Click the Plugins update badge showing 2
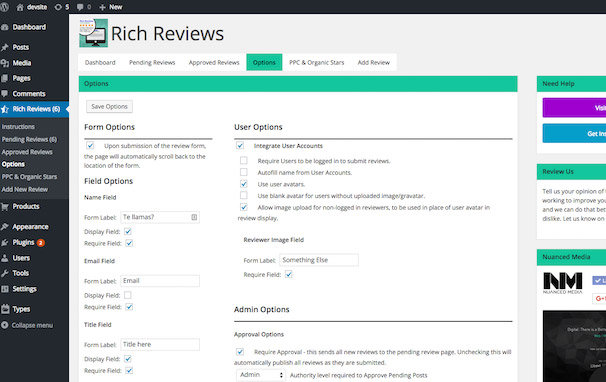606x382 pixels. pyautogui.click(x=41, y=243)
